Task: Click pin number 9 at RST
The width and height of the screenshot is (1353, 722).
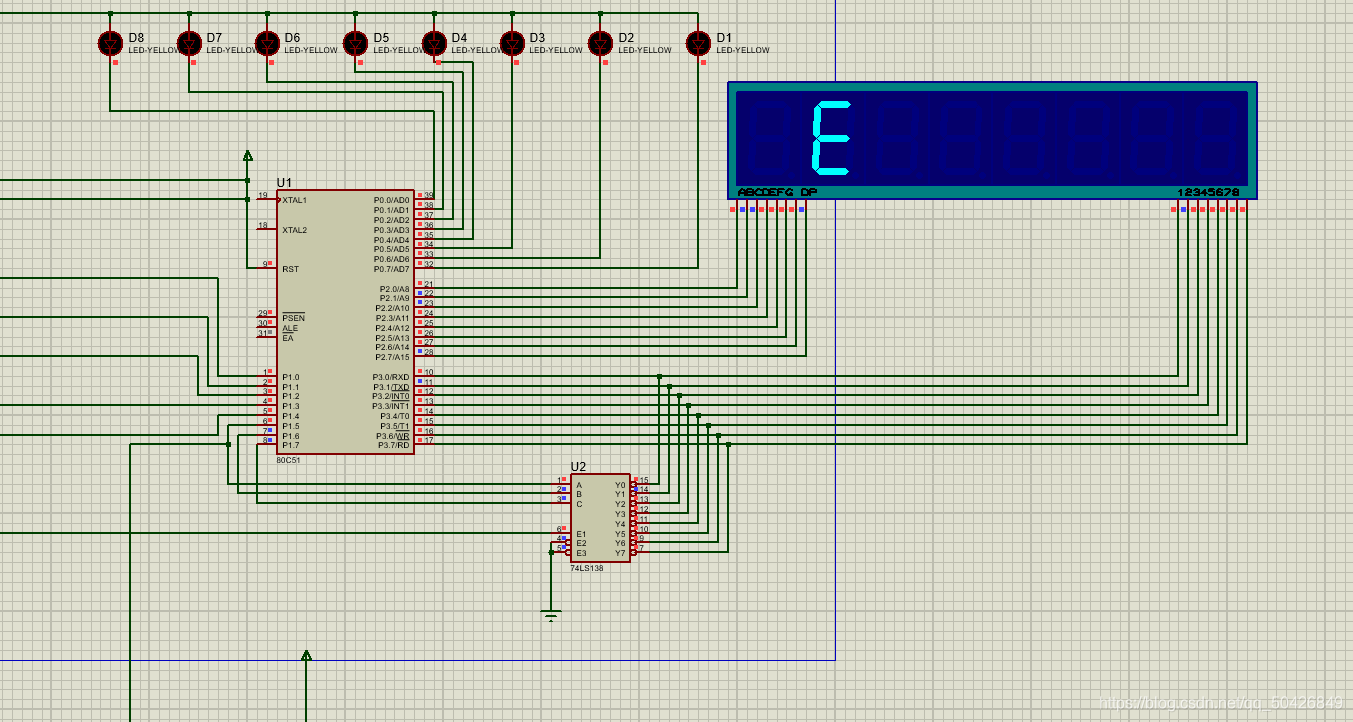Action: 265,264
